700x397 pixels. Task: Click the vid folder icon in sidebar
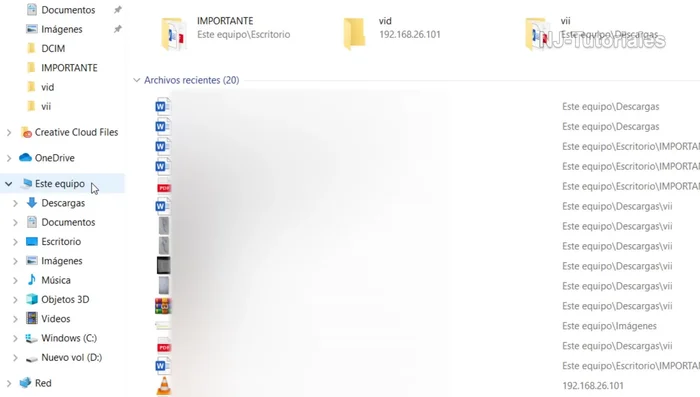click(31, 87)
